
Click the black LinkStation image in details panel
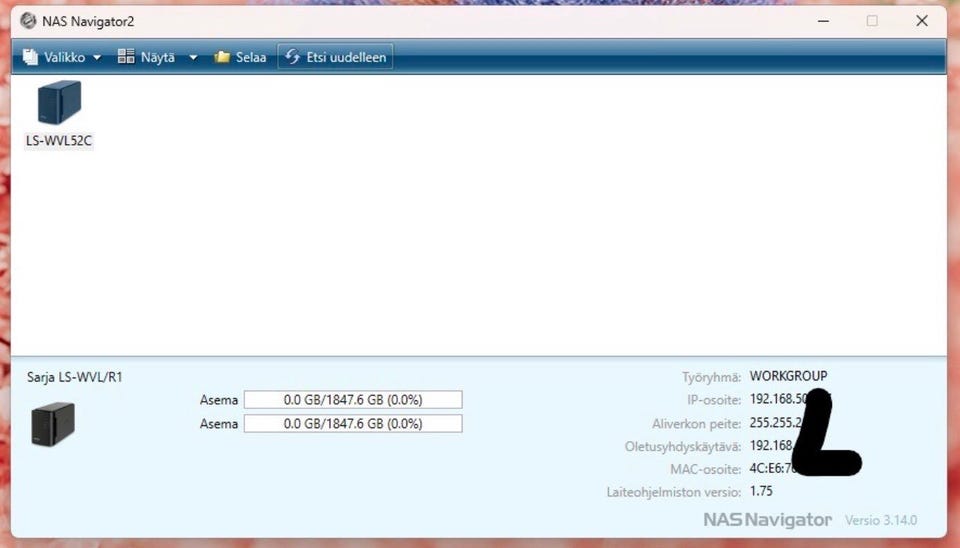coord(53,424)
